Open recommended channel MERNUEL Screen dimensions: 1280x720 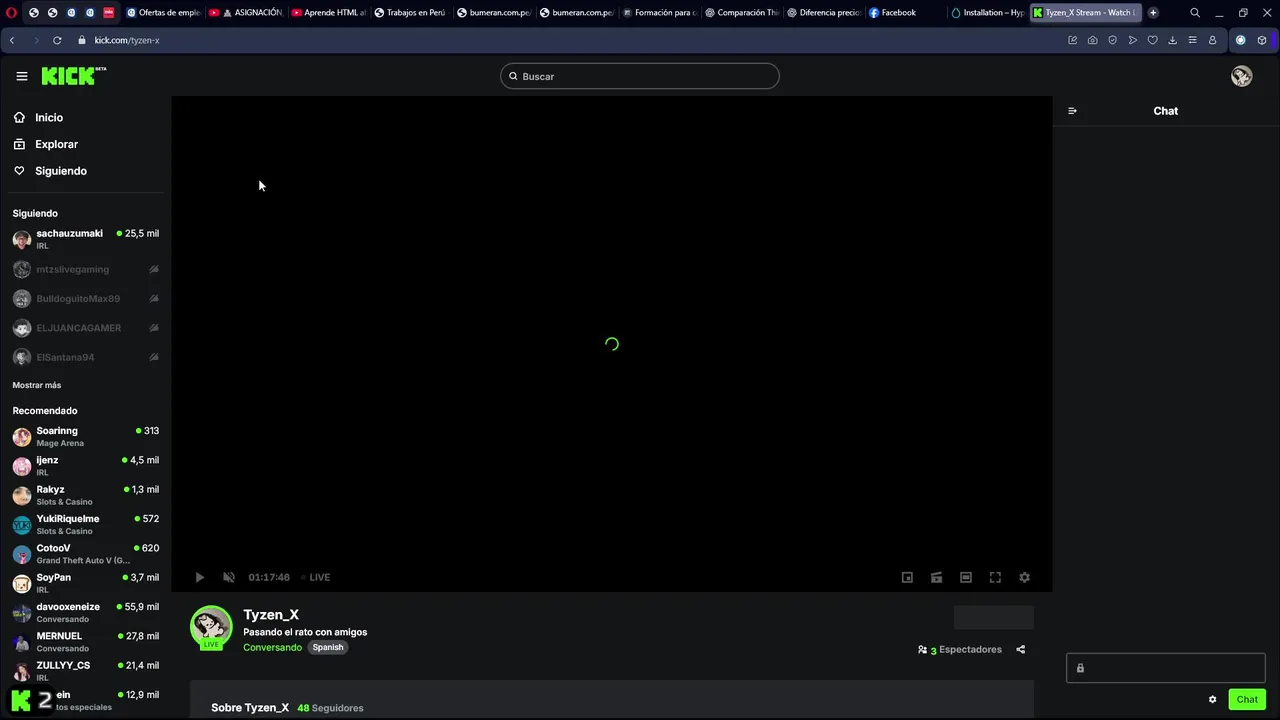[x=85, y=641]
